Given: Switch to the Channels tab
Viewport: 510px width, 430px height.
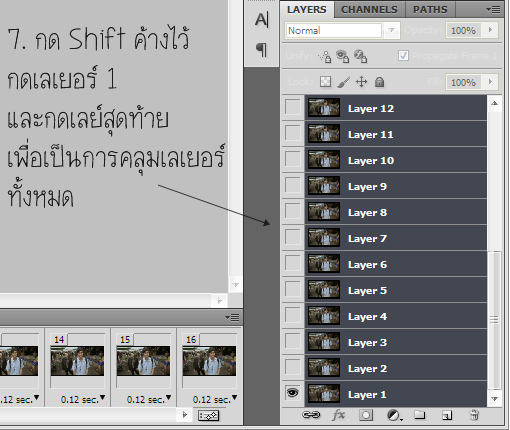Looking at the screenshot, I should tap(369, 9).
